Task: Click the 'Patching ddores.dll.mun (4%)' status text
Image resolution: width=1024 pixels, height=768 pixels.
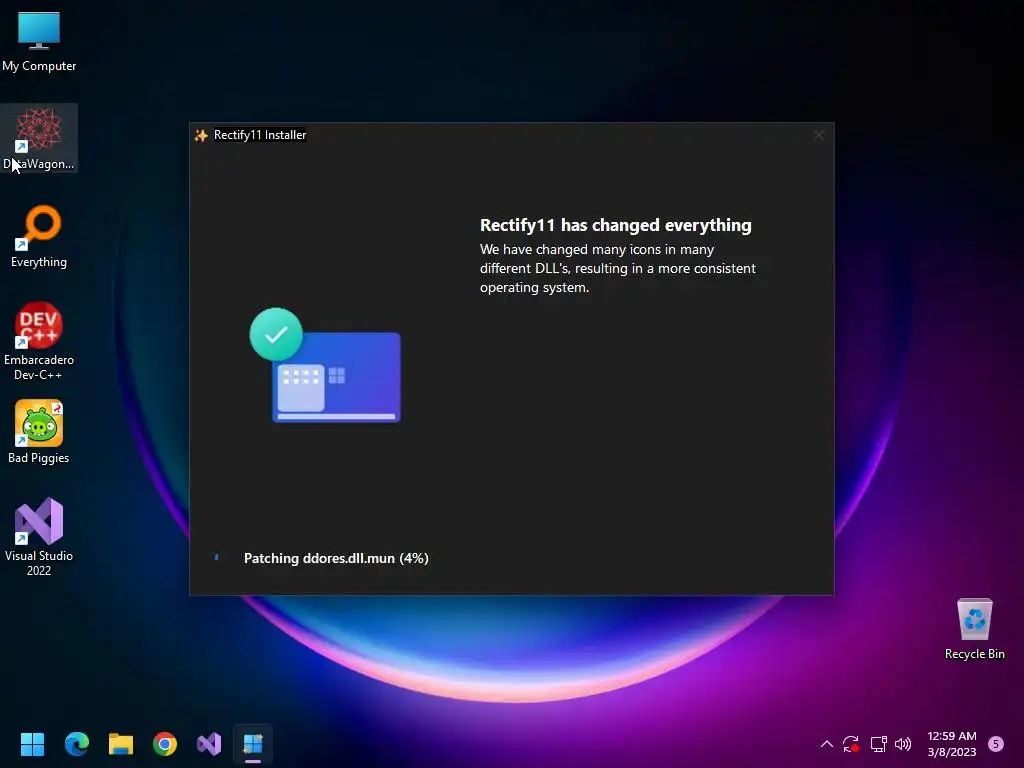Action: 336,558
